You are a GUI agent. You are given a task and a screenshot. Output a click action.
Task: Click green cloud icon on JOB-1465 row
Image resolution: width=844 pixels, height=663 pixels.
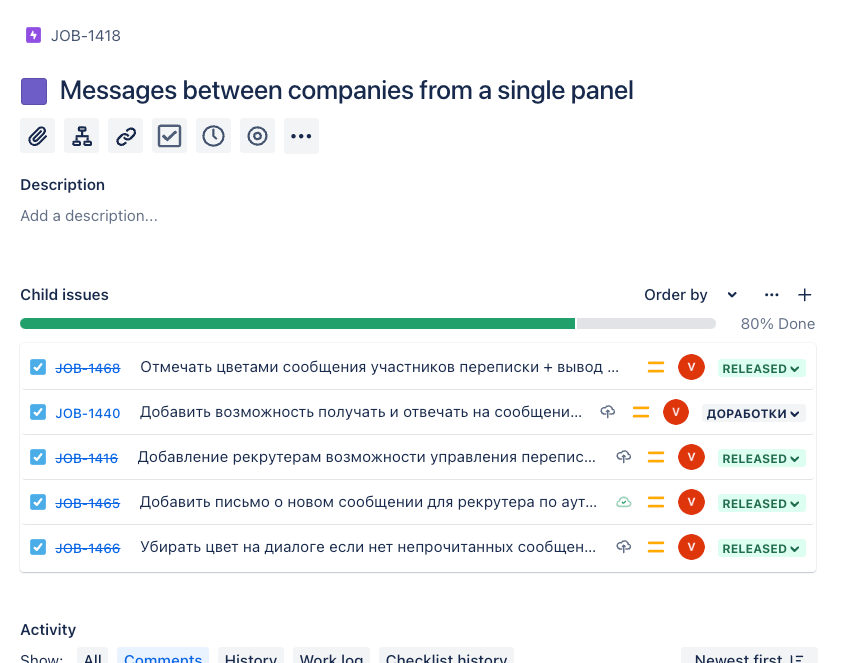[623, 502]
